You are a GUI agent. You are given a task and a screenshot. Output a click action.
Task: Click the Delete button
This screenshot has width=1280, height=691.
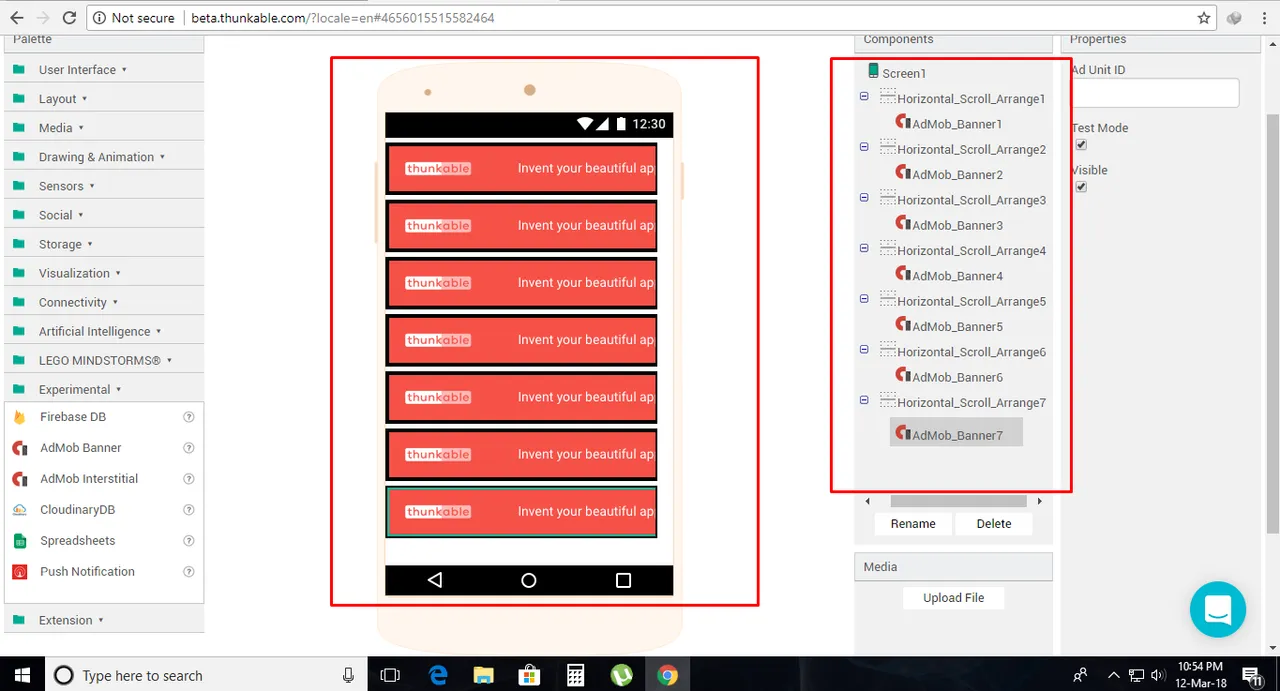click(x=994, y=524)
